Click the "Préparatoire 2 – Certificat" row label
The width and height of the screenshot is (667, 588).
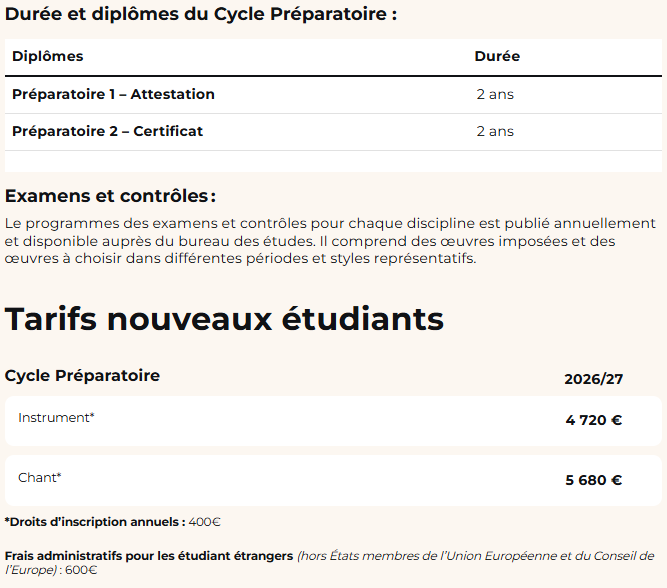[x=107, y=131]
